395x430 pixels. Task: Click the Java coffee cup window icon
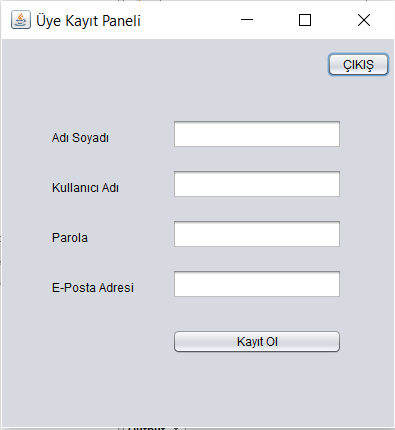(21, 20)
